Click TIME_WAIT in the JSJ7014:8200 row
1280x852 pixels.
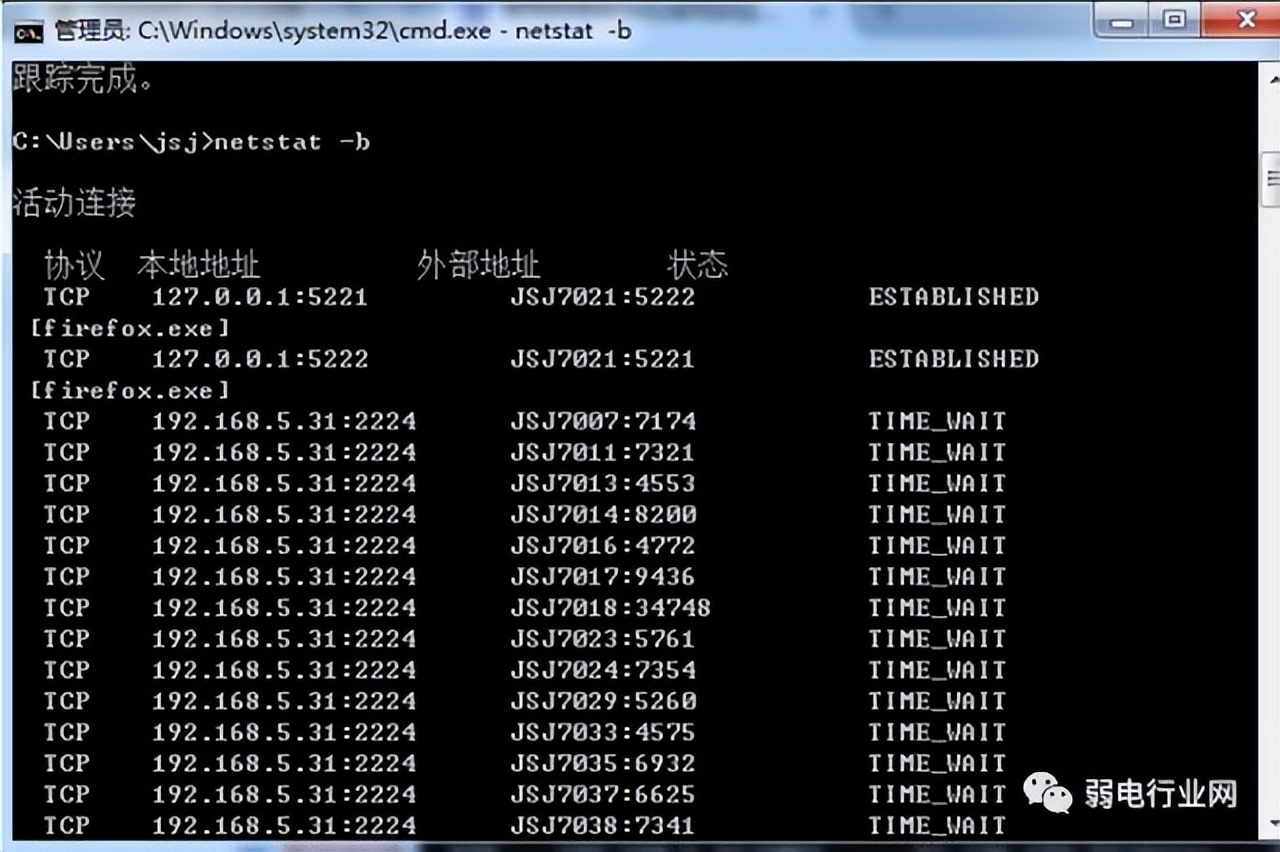point(937,514)
